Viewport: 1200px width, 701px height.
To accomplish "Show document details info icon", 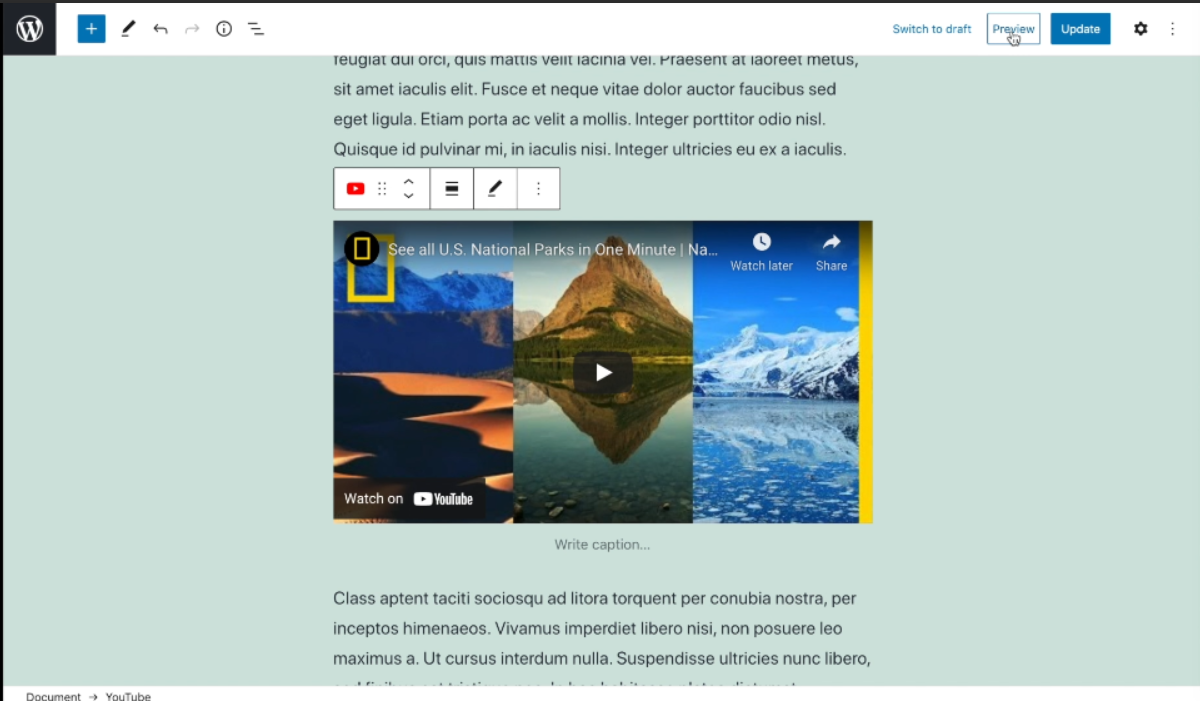I will tap(224, 29).
